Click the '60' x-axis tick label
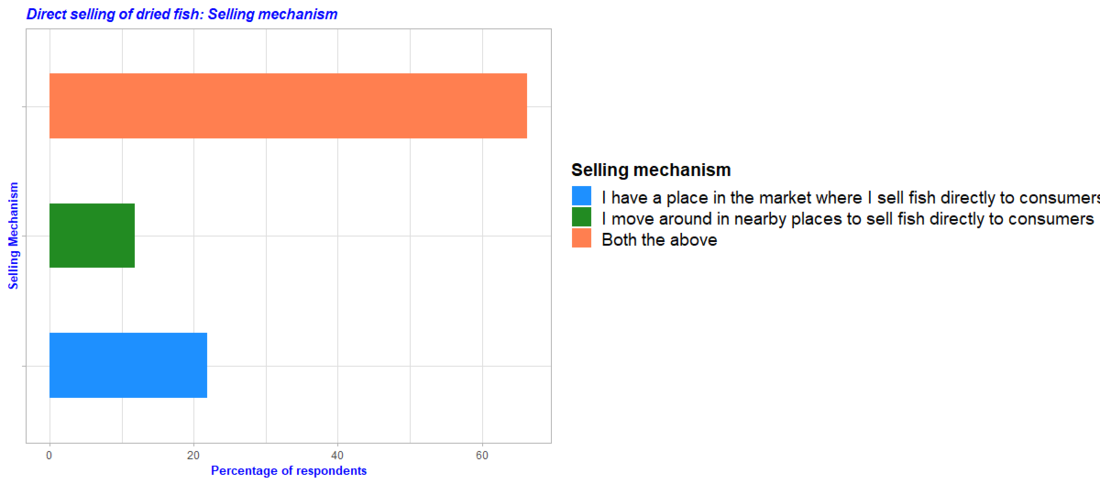Viewport: 1100px width, 484px height. [x=482, y=455]
